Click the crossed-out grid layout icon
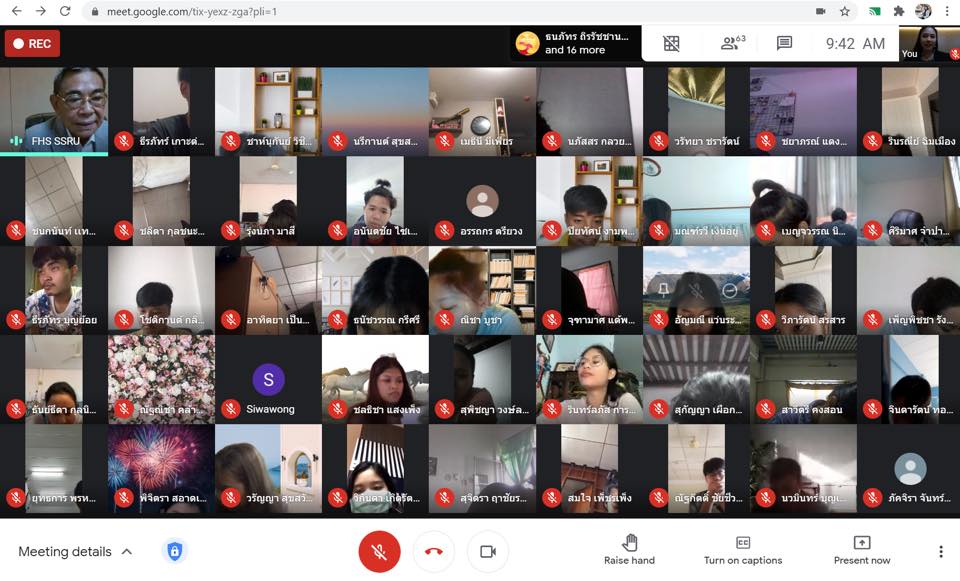 pyautogui.click(x=671, y=43)
